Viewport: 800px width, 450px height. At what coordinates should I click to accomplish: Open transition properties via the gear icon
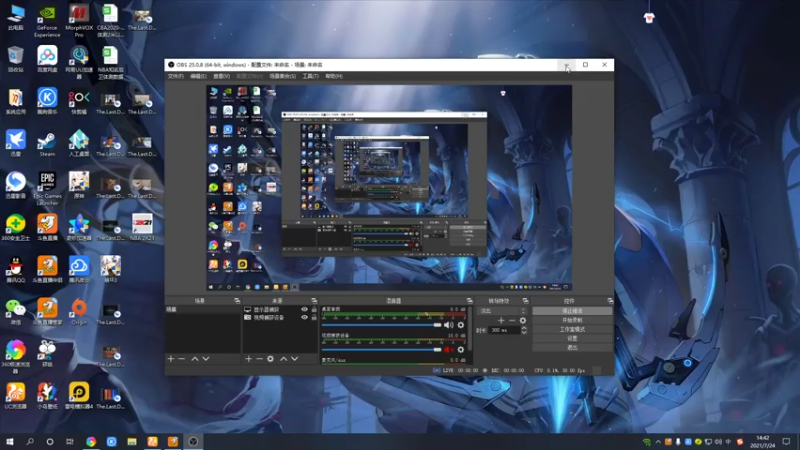[x=522, y=320]
